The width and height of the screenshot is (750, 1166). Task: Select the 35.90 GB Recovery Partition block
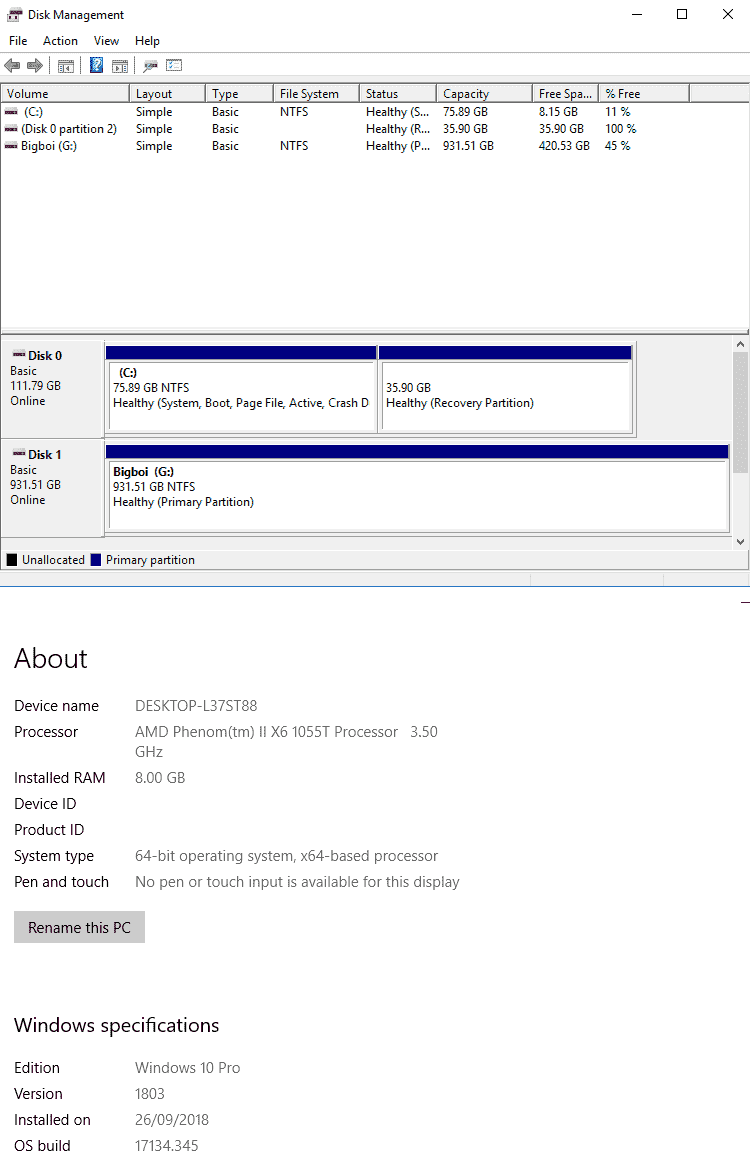505,388
